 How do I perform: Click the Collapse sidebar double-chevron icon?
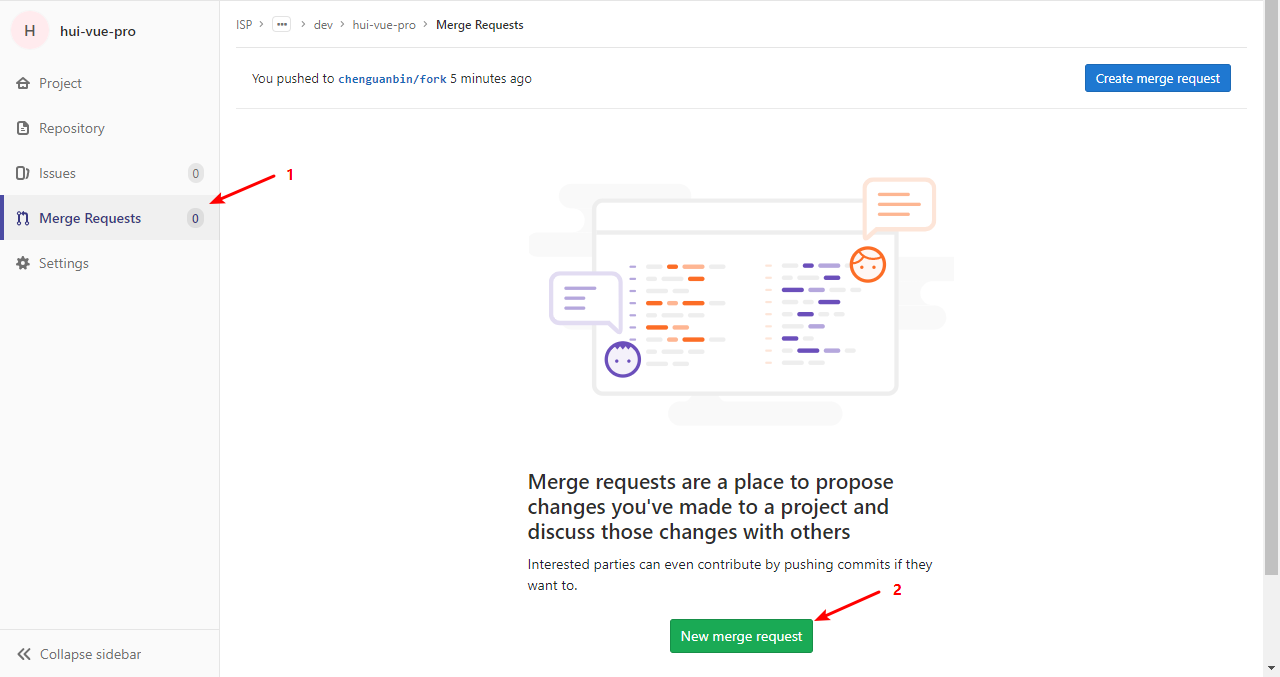point(24,655)
